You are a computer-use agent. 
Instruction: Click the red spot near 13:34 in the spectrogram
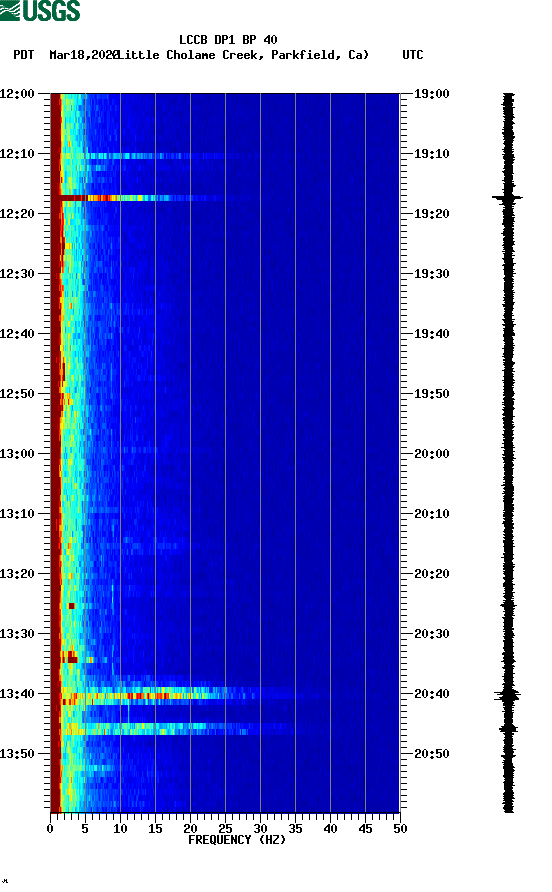[x=72, y=657]
